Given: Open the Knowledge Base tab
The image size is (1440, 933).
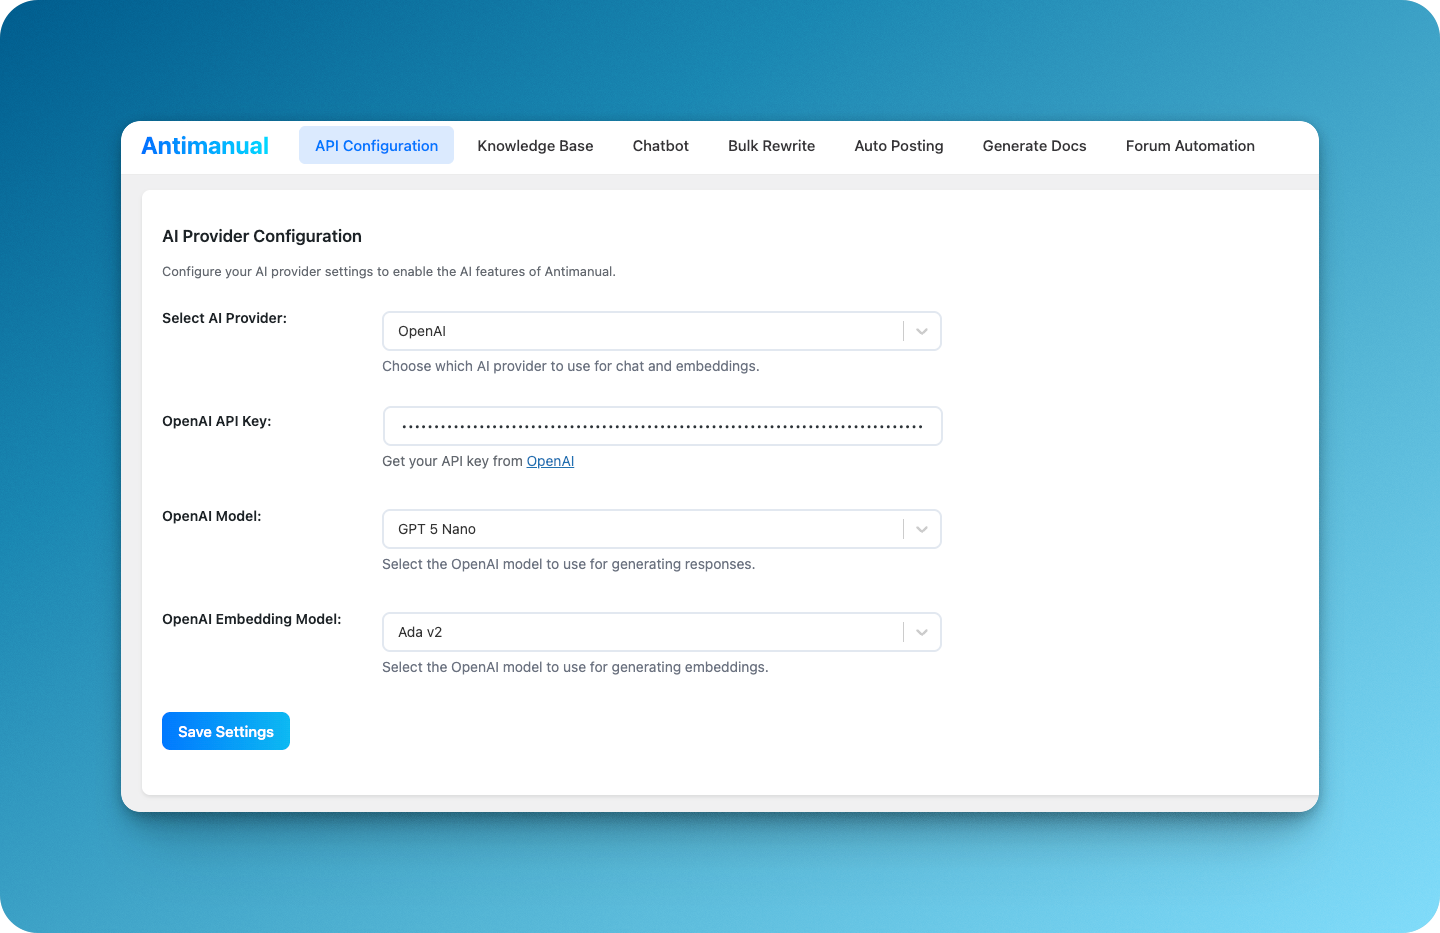Looking at the screenshot, I should (535, 146).
